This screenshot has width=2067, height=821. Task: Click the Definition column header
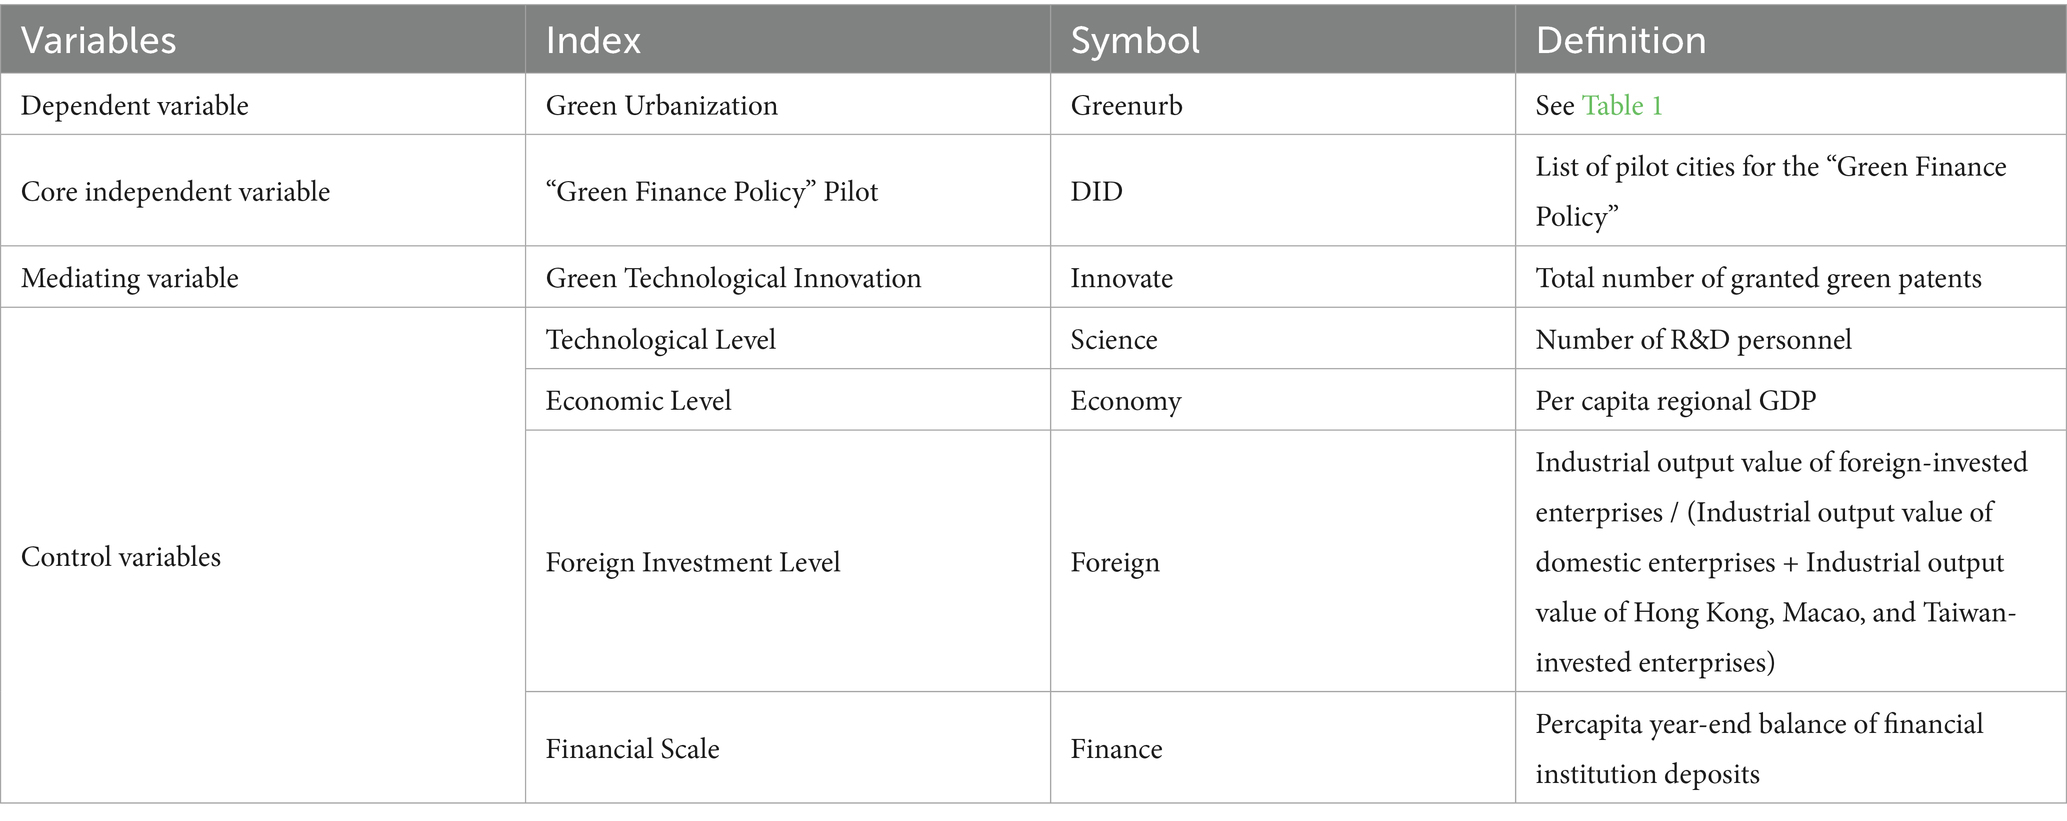[1620, 40]
